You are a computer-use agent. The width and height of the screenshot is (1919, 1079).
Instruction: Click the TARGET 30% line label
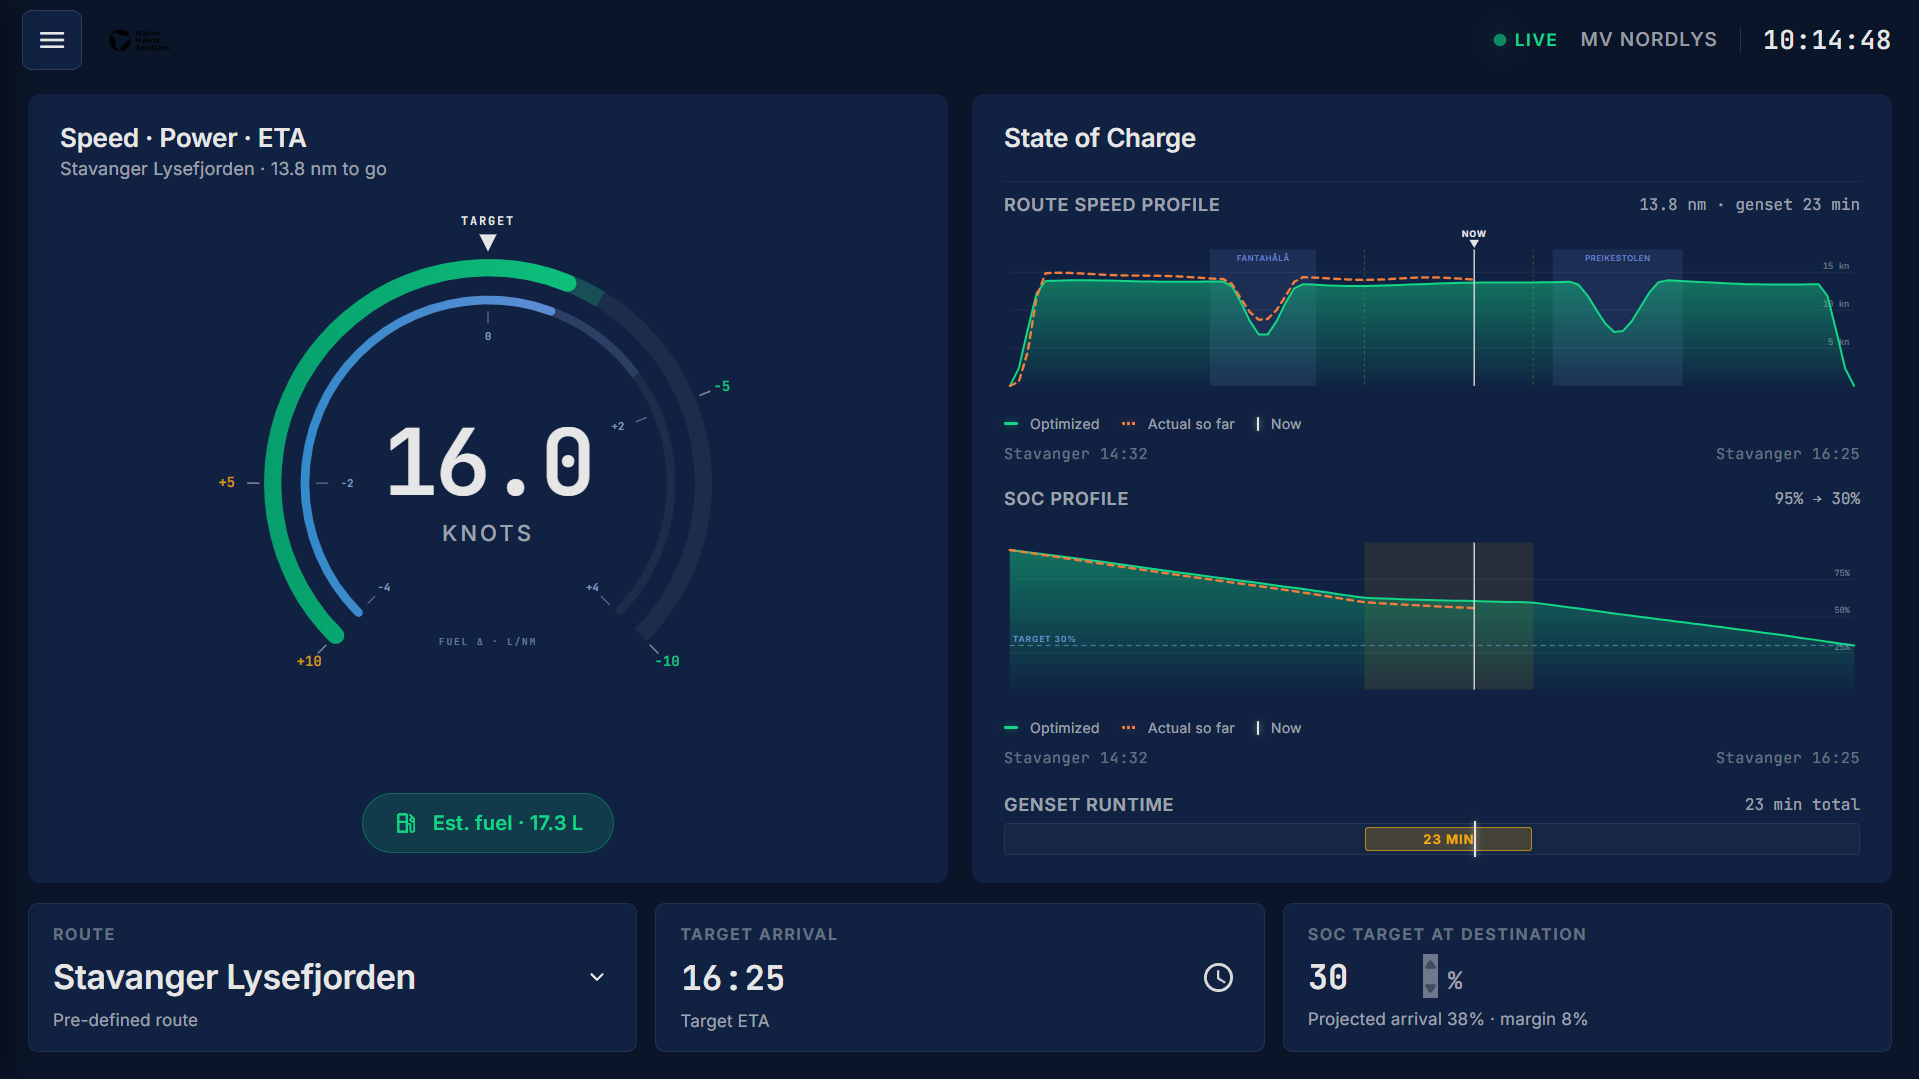pyautogui.click(x=1044, y=639)
